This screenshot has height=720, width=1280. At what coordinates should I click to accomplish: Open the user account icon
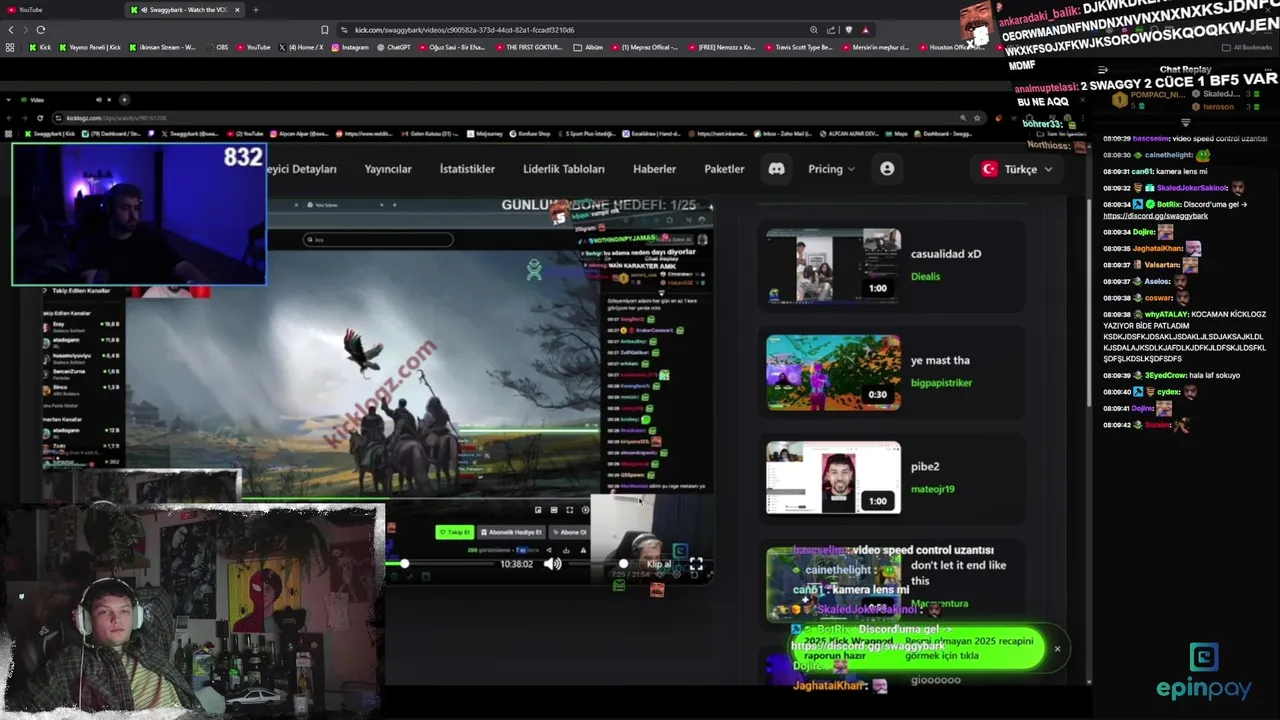tap(887, 169)
